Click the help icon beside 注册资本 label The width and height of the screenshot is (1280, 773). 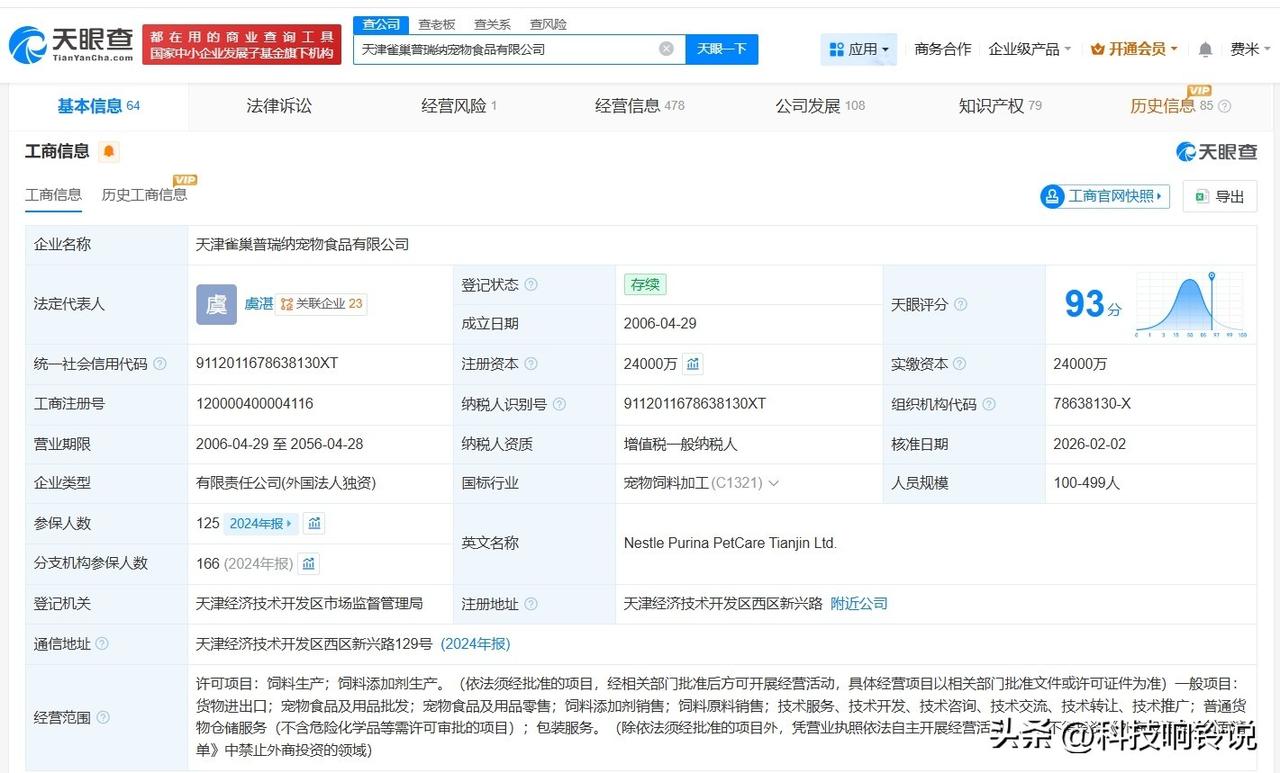tap(531, 364)
